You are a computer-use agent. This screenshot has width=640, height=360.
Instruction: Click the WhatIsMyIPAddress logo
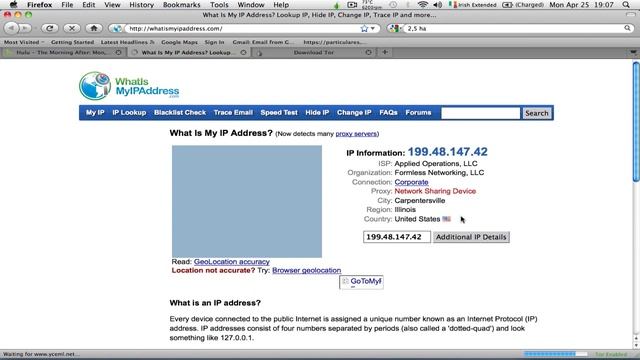point(129,86)
